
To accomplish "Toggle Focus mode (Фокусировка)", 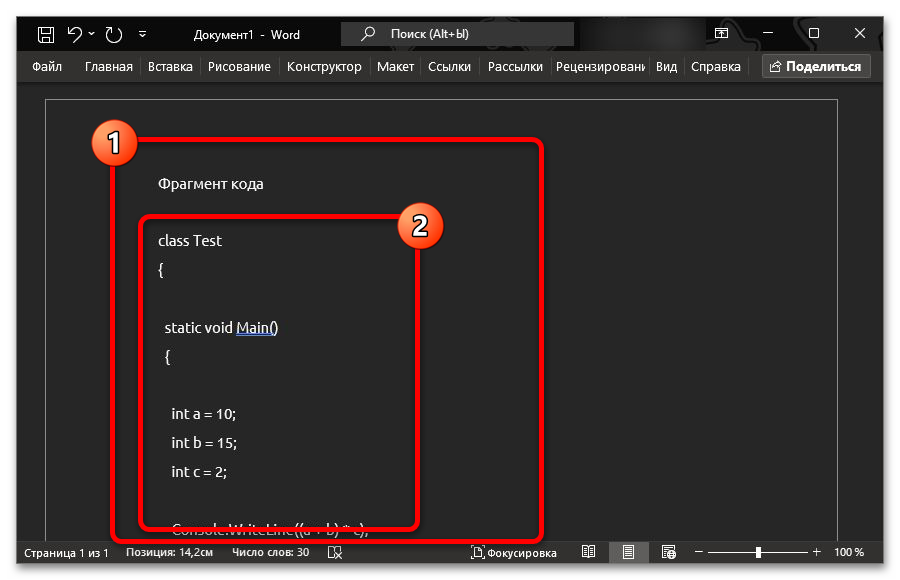I will 514,552.
